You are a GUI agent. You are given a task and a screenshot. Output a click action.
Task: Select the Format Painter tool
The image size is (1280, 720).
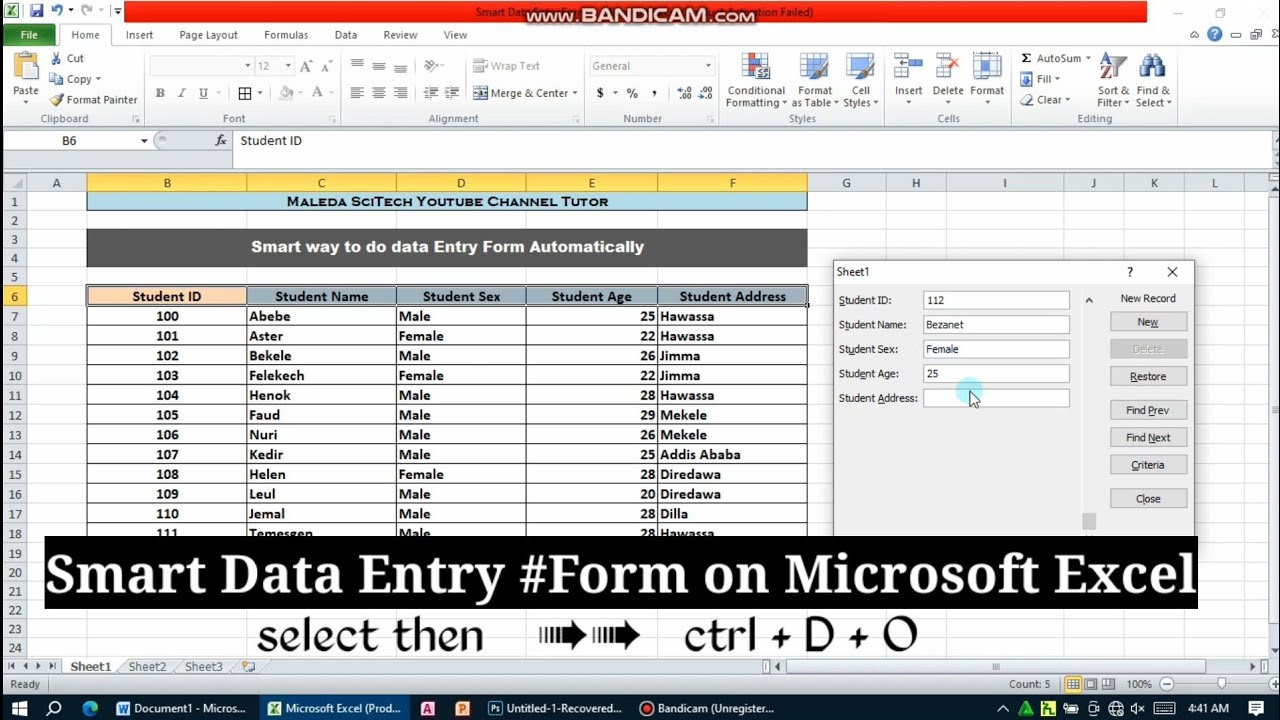(94, 100)
